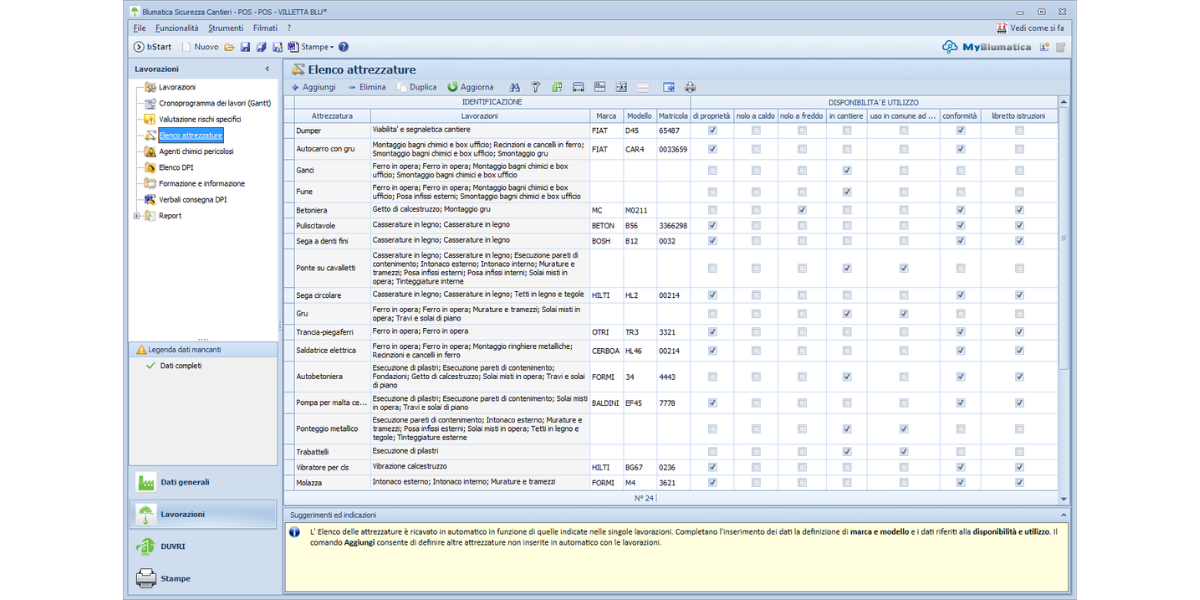Click the funnel filter icon
The image size is (1200, 600).
[536, 87]
